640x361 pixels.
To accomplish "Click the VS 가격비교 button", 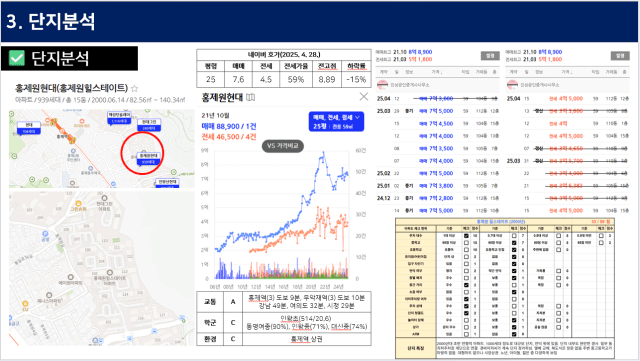I will tap(282, 146).
